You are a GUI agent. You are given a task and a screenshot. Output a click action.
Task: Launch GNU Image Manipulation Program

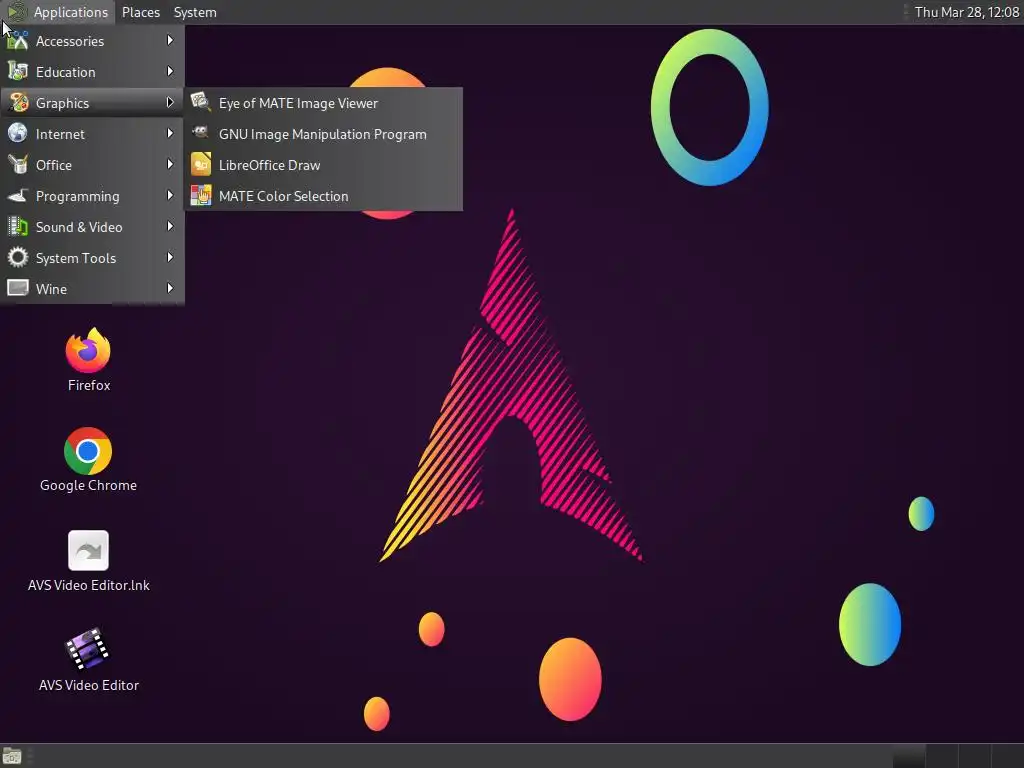tap(324, 134)
